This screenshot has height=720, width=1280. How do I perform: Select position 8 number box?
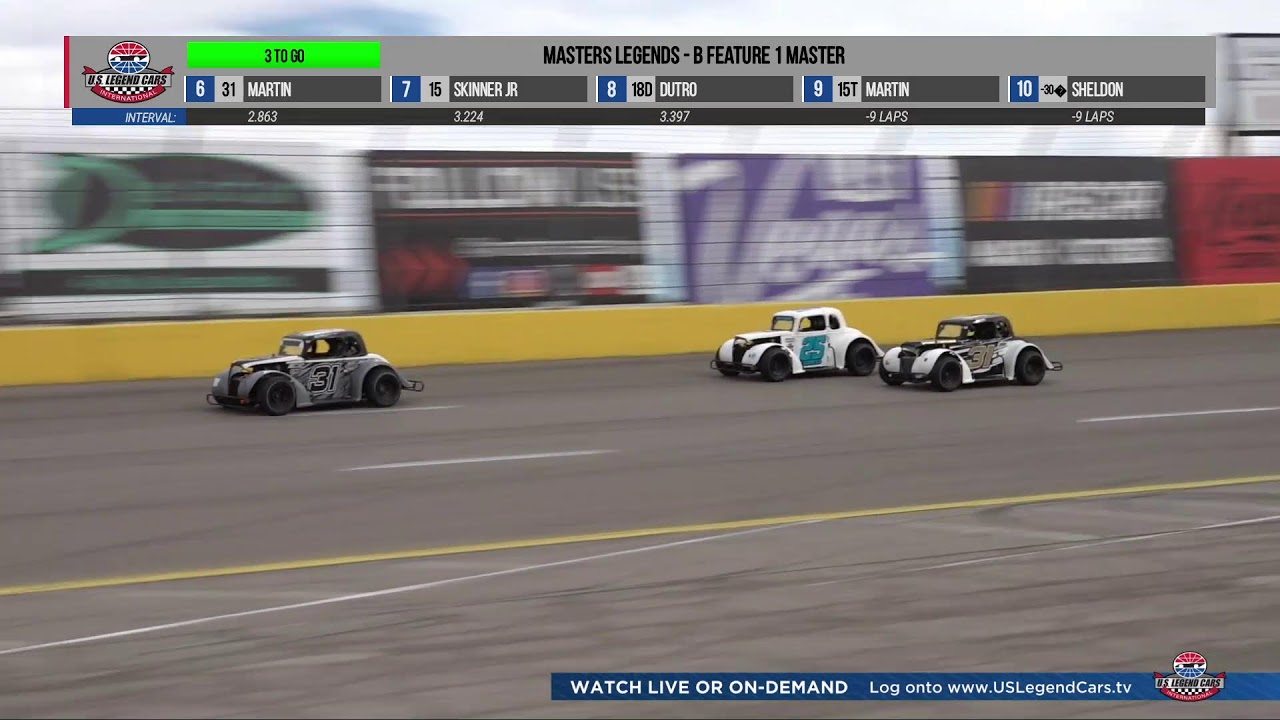[612, 89]
